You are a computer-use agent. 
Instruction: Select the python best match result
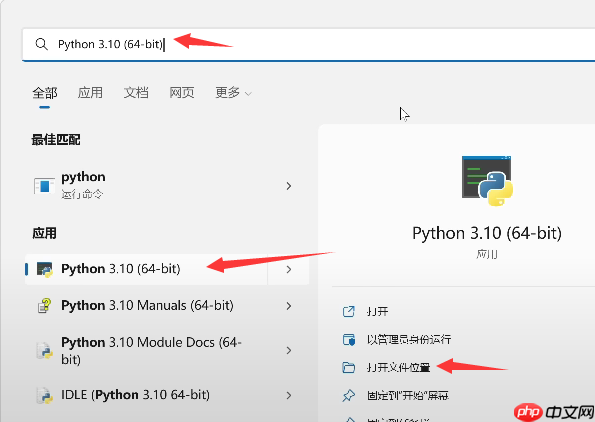[167, 186]
